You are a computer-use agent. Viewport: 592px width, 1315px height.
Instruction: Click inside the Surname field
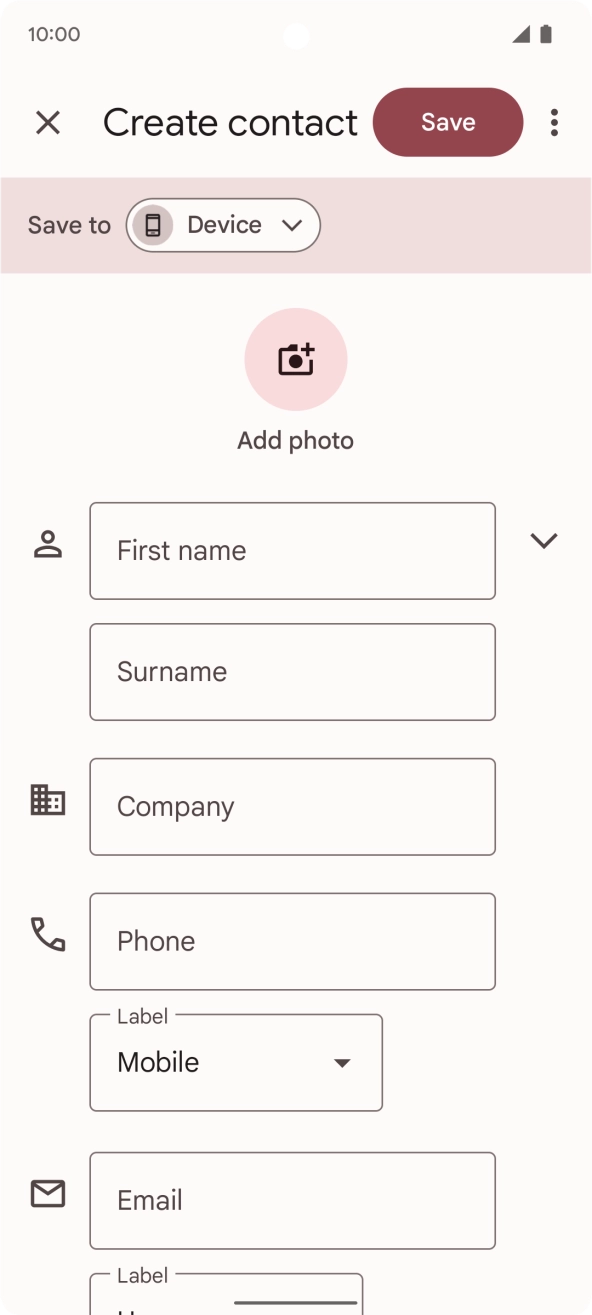pyautogui.click(x=292, y=671)
